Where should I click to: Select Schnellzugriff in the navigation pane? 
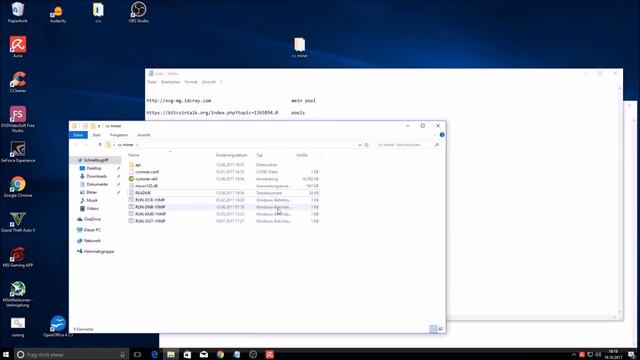[x=96, y=160]
